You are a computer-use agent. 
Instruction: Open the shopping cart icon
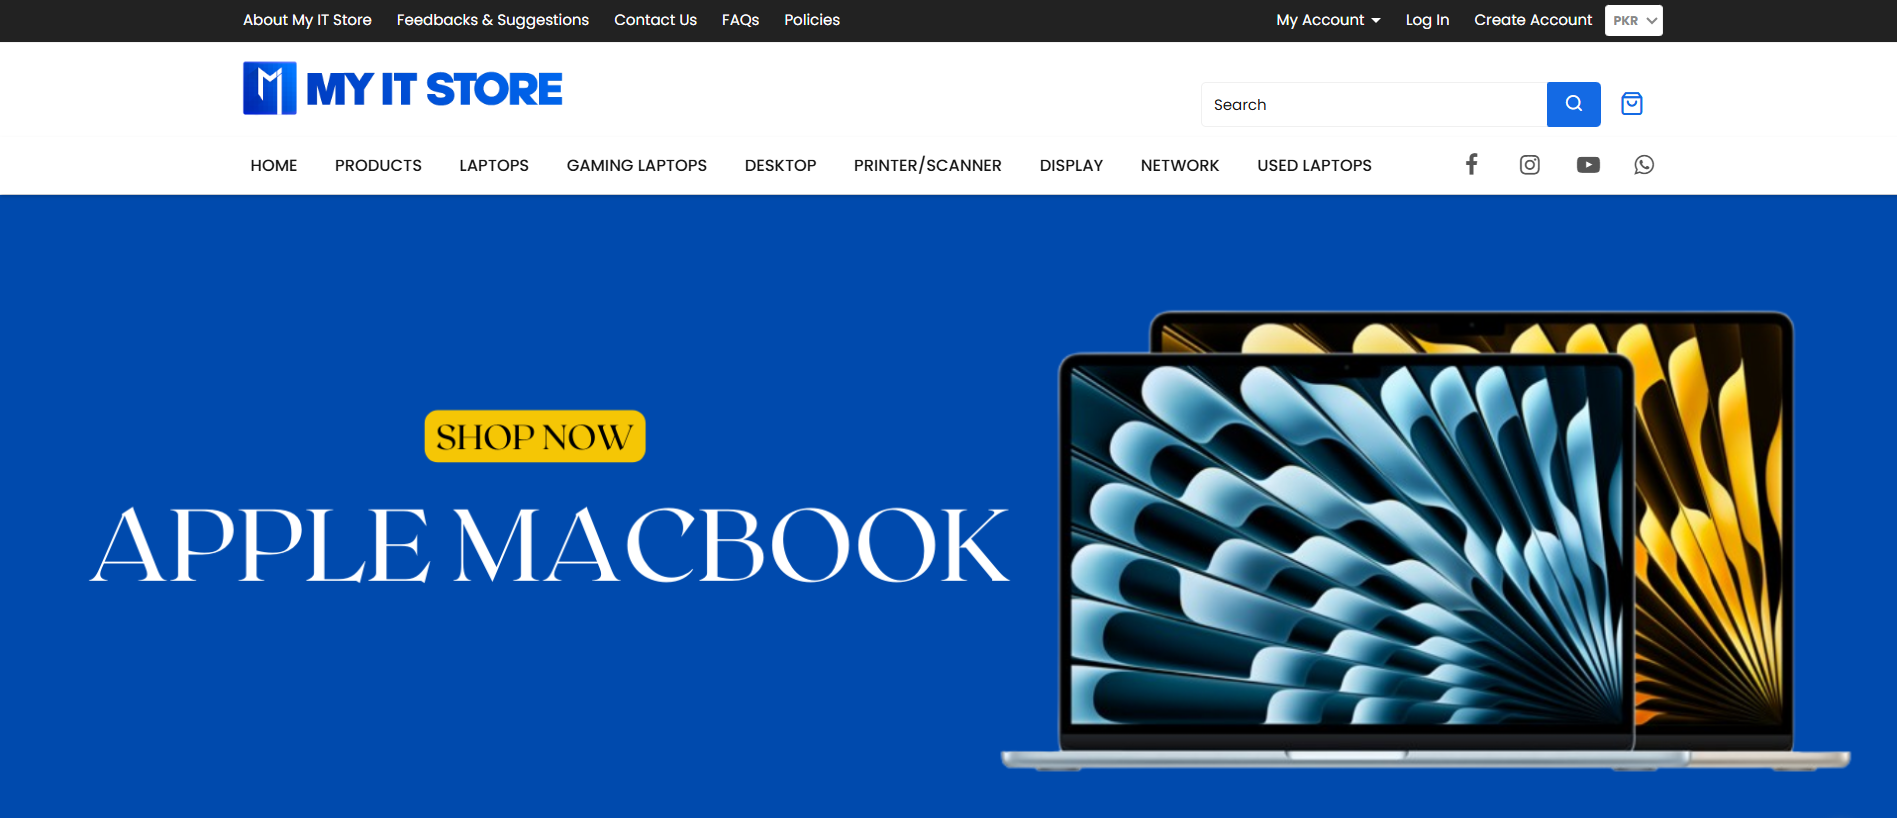click(1631, 104)
